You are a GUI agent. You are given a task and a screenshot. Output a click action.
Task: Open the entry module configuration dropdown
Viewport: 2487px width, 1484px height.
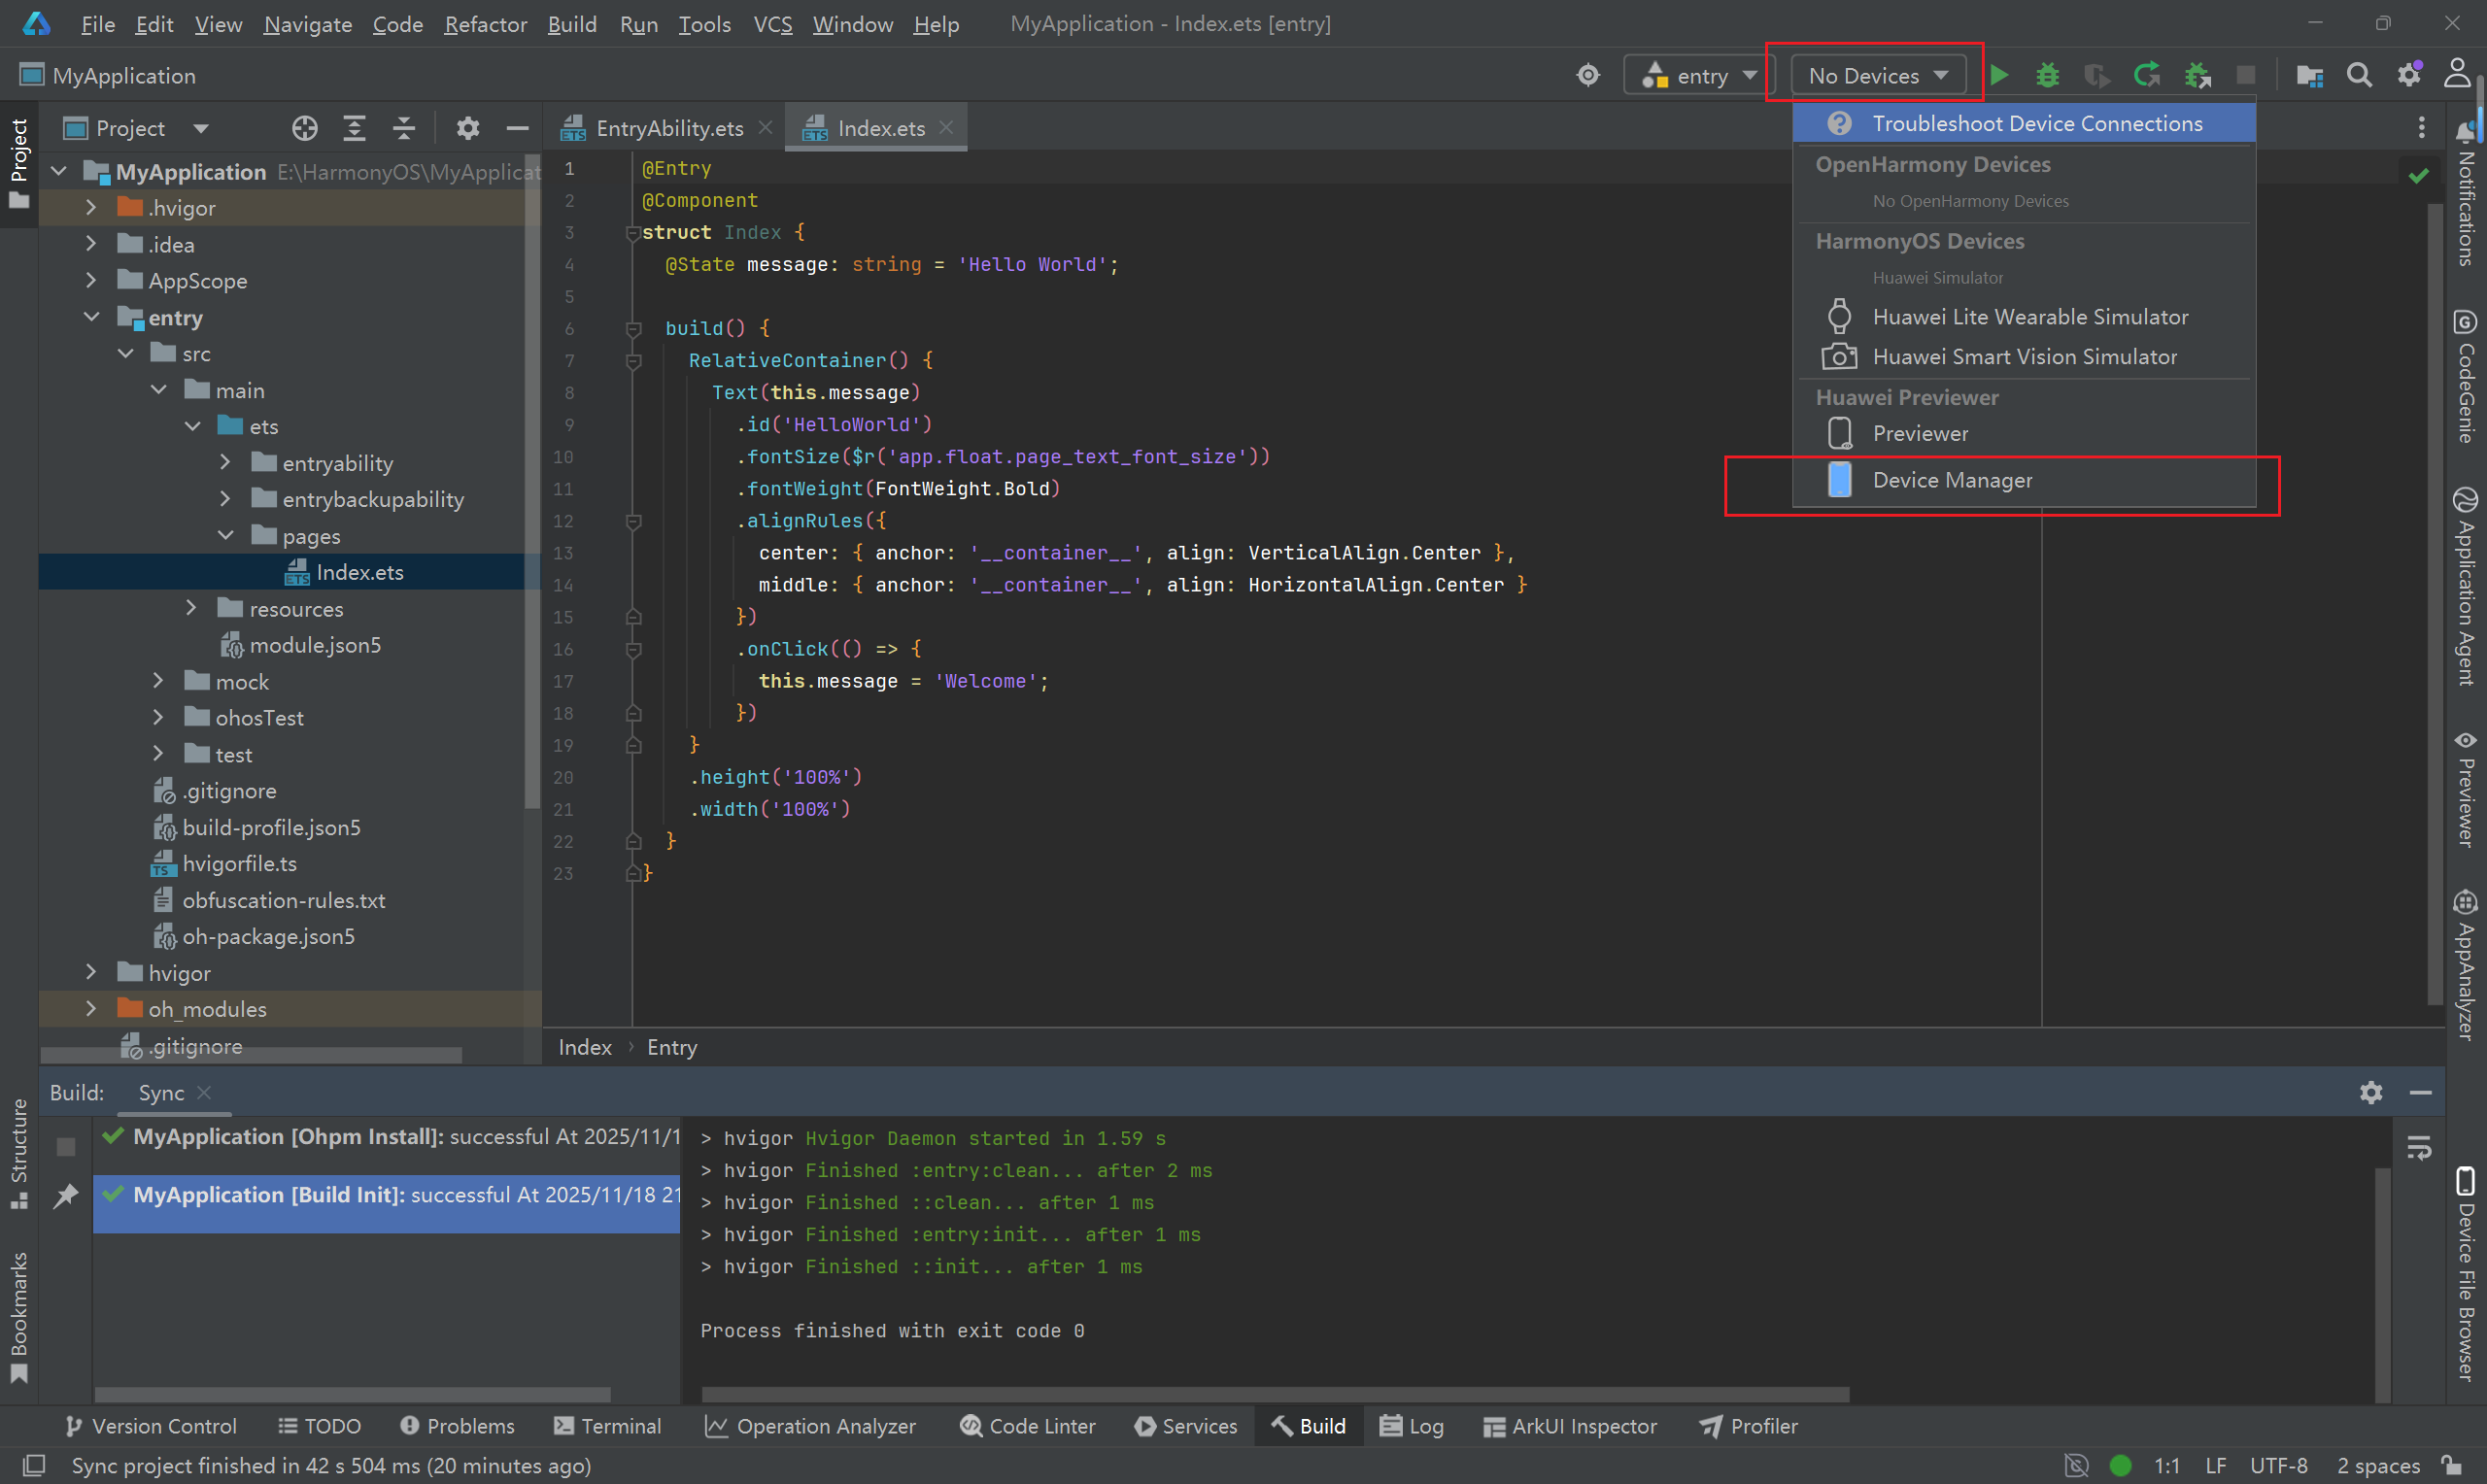coord(1699,75)
